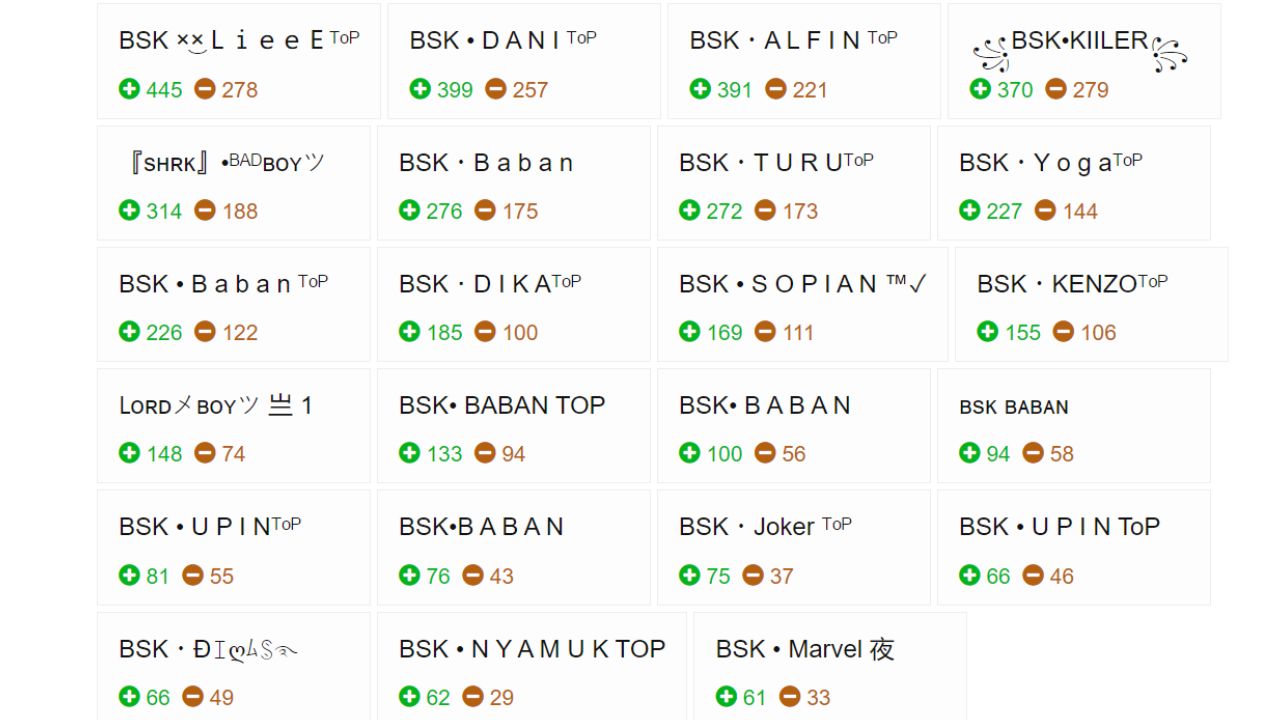Click minus icon next to 144
1280x720 pixels.
tap(1045, 210)
